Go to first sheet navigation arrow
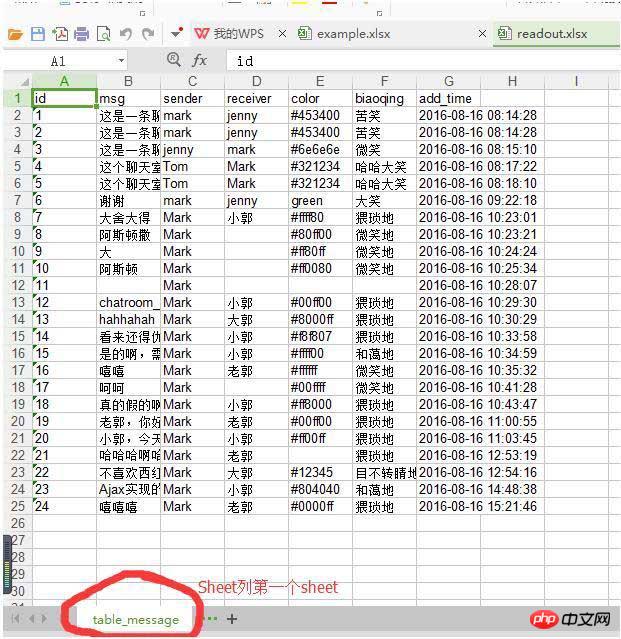The image size is (621, 639). tap(15, 619)
